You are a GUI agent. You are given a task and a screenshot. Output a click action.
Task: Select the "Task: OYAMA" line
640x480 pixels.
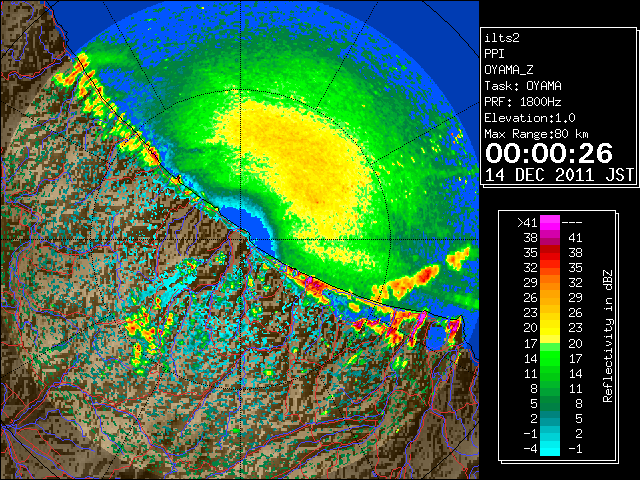[523, 86]
